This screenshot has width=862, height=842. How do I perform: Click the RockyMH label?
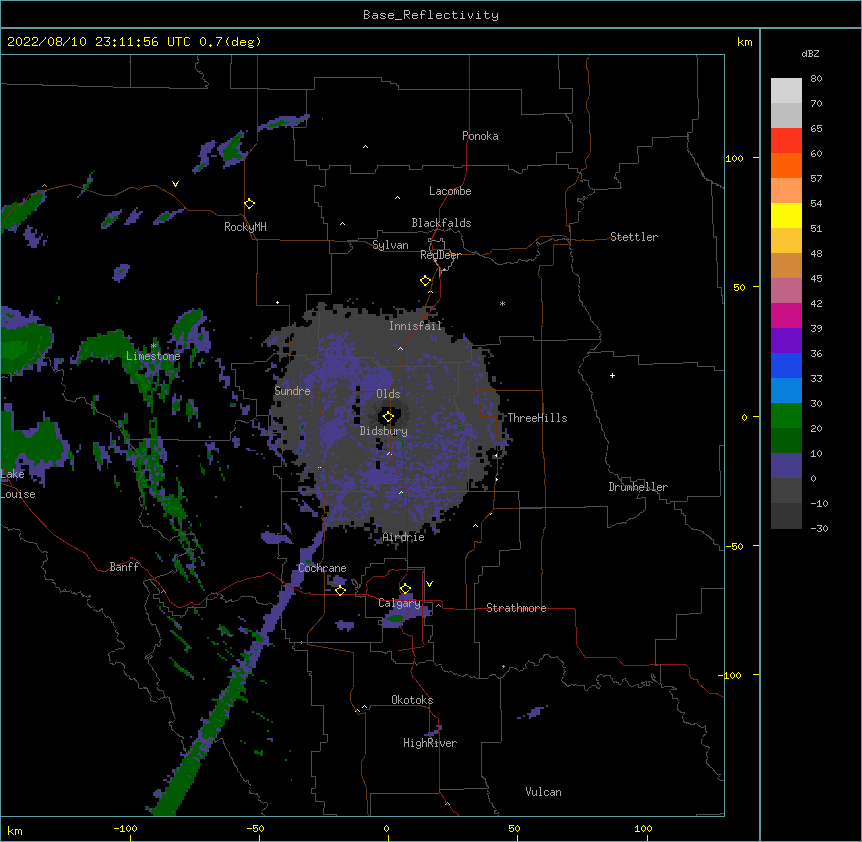[x=245, y=227]
